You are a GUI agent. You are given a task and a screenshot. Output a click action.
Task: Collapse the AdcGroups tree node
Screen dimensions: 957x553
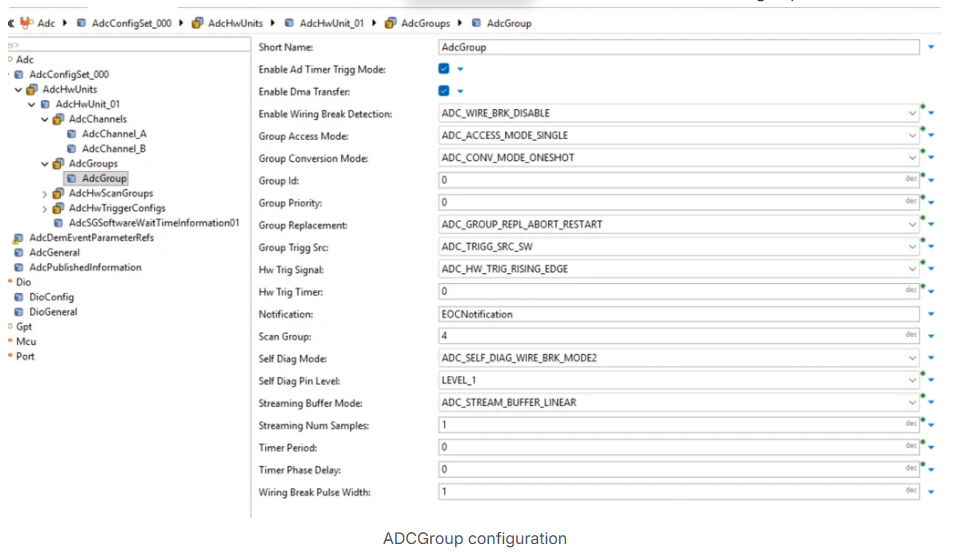click(x=45, y=164)
